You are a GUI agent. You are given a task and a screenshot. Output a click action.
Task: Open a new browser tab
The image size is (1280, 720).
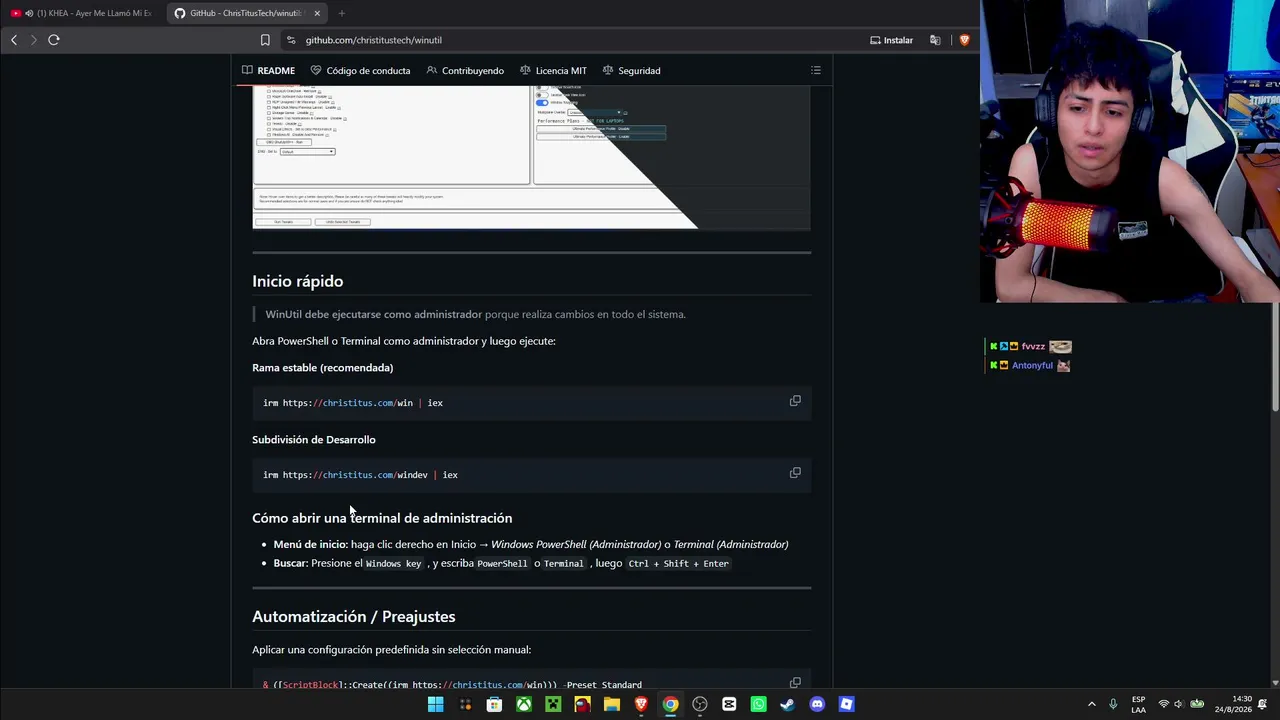point(342,13)
